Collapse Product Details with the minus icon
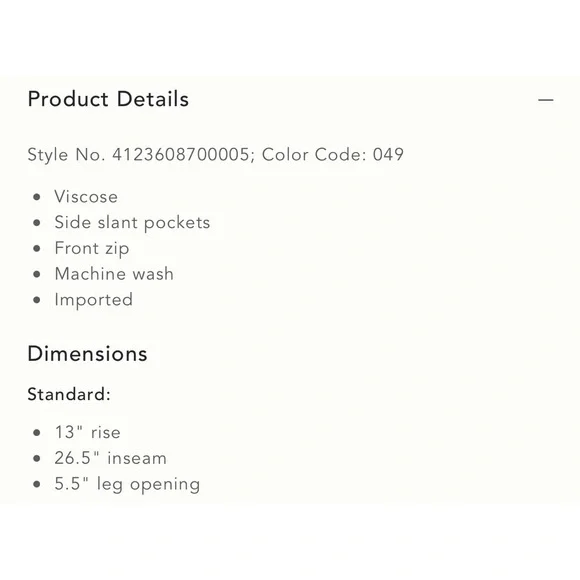 pos(546,100)
